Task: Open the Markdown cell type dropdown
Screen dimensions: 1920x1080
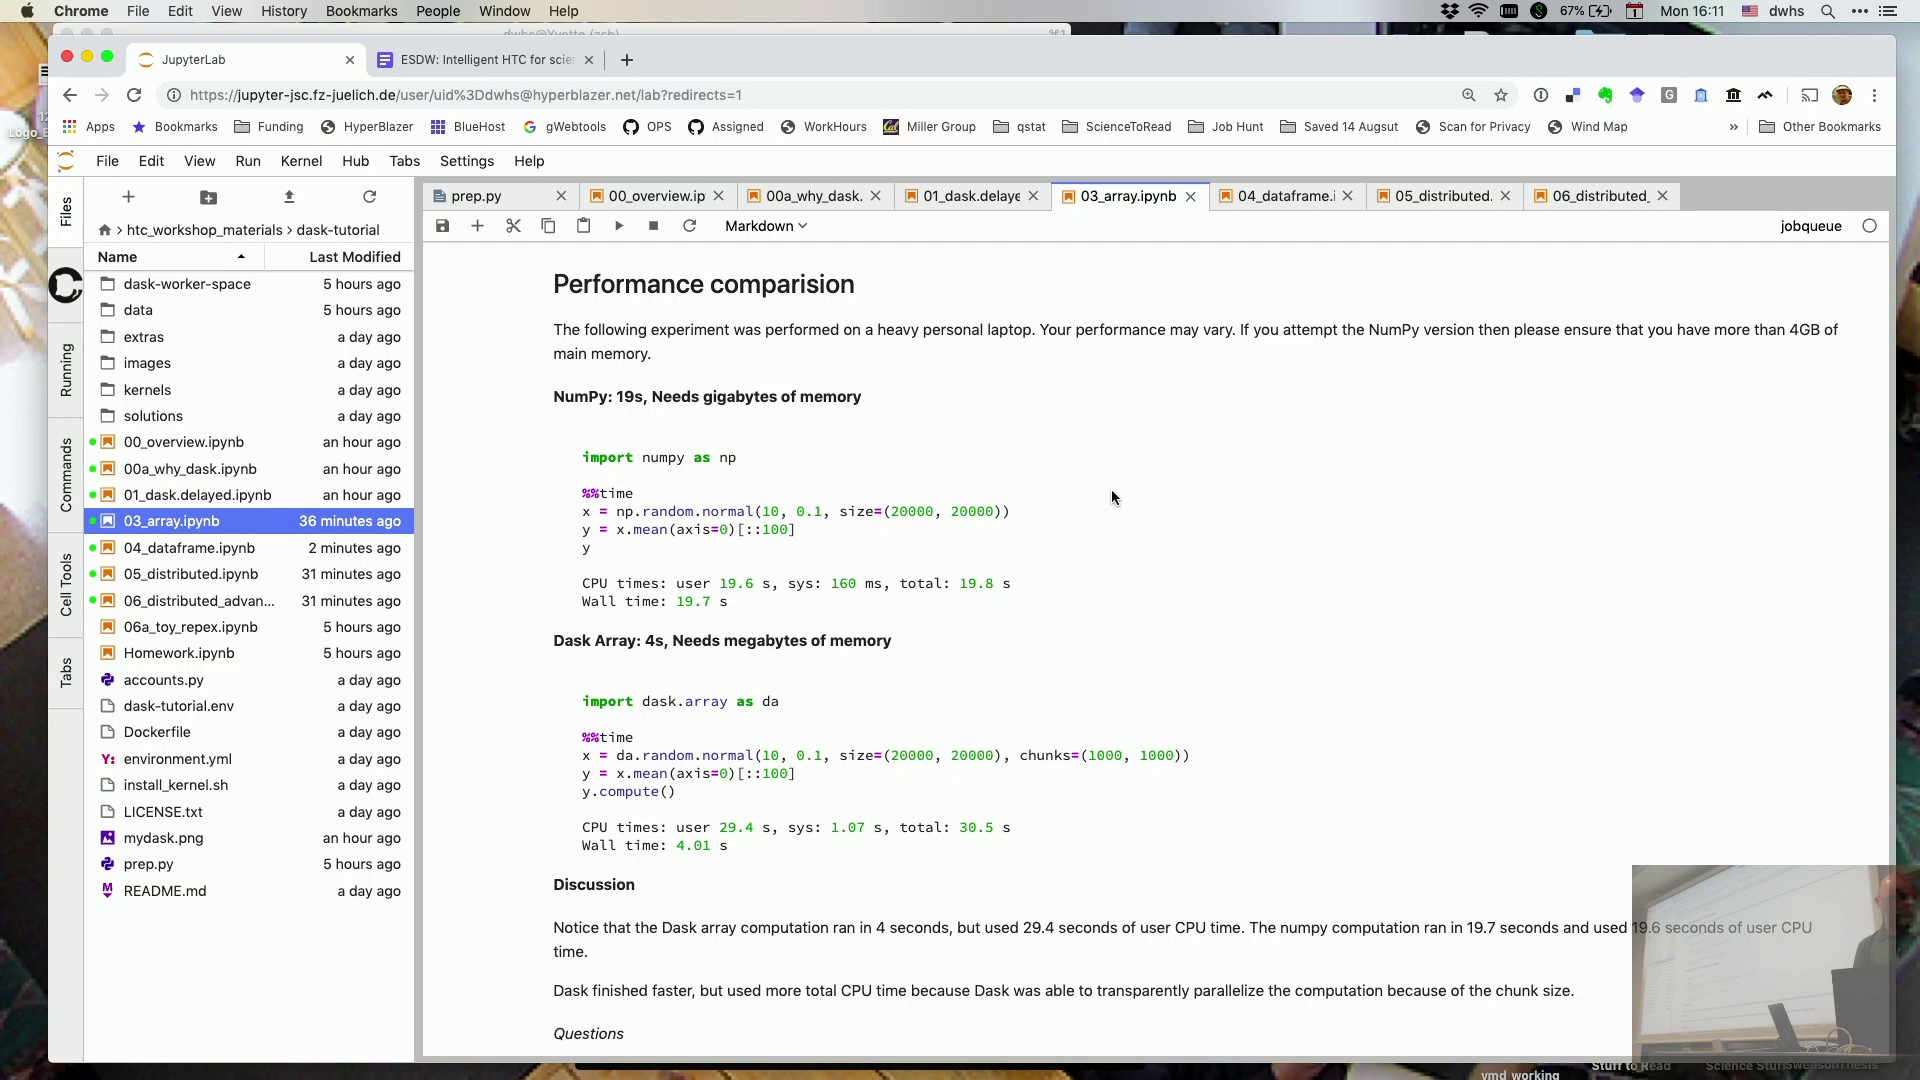Action: coord(766,226)
